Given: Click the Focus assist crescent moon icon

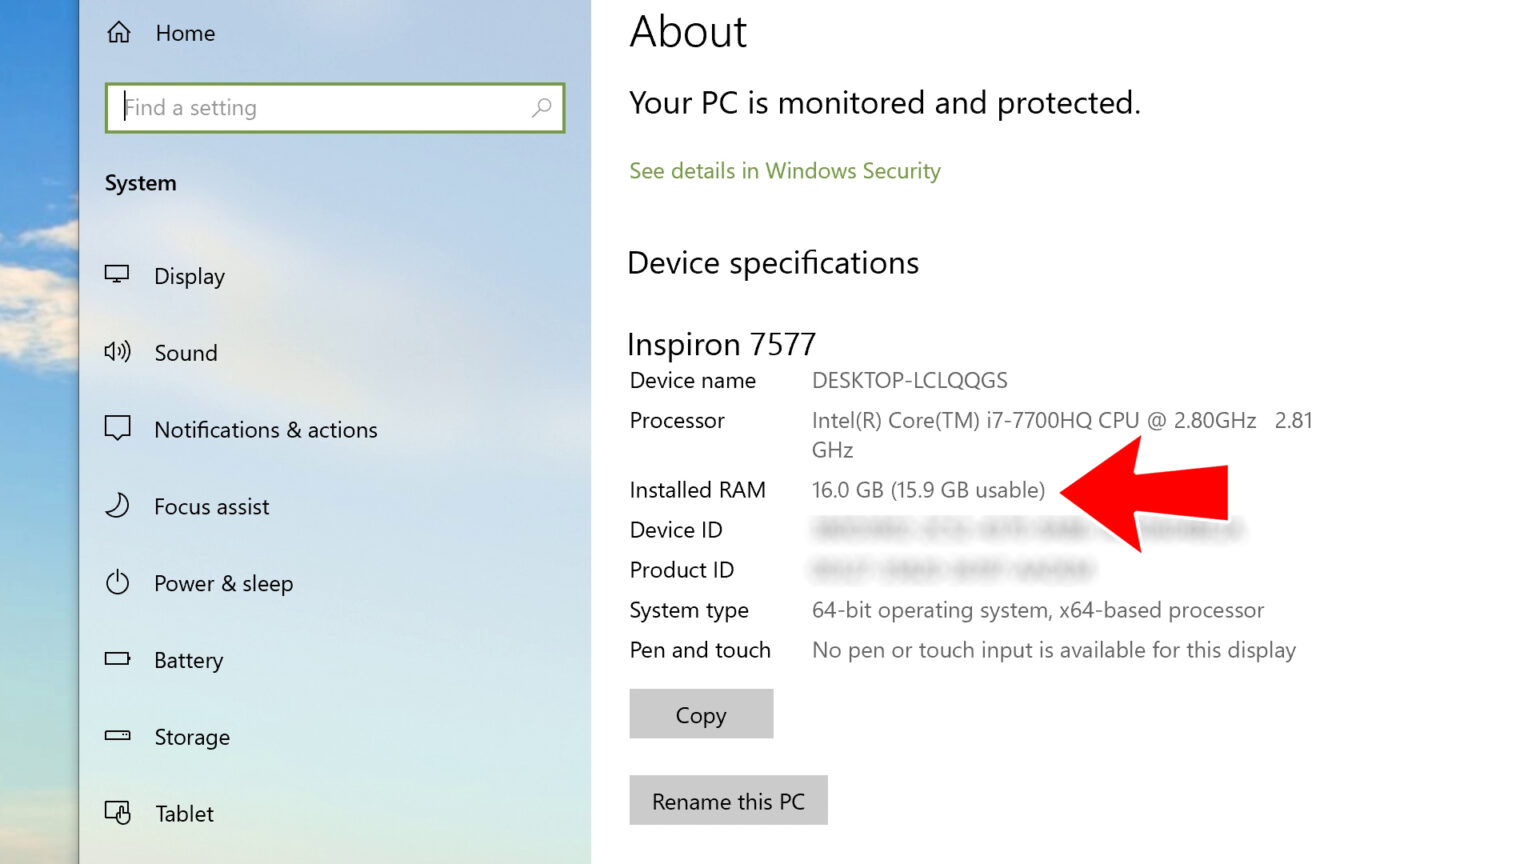Looking at the screenshot, I should tap(118, 506).
